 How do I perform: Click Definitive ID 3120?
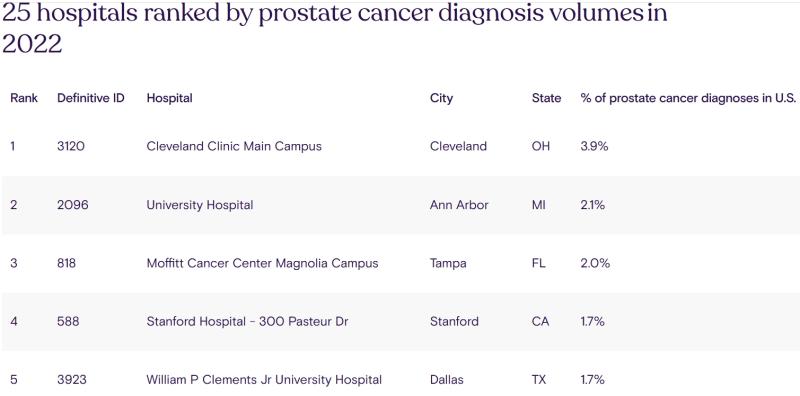point(71,146)
